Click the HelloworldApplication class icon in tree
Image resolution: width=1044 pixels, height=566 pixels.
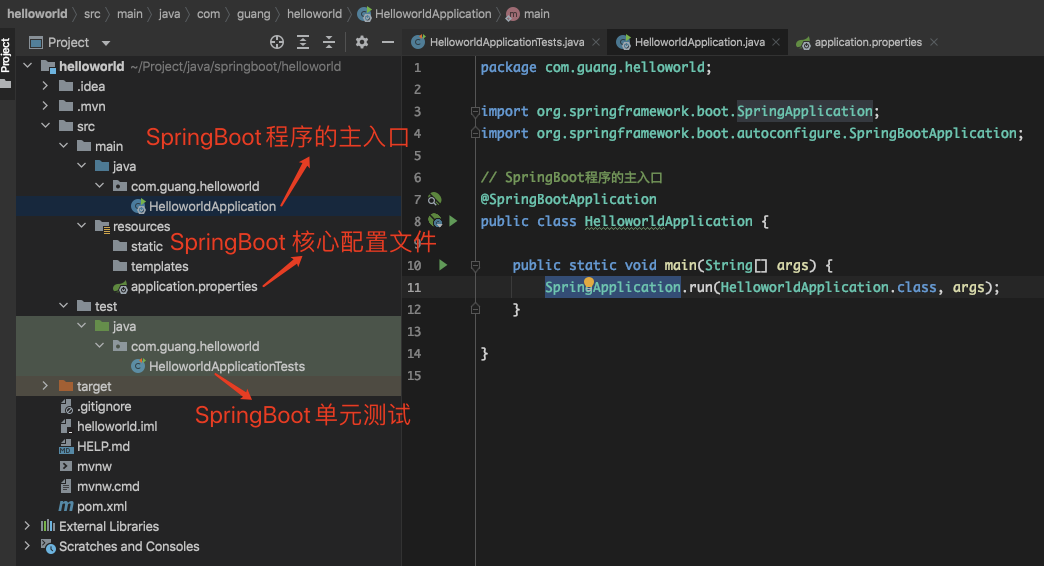(x=138, y=206)
